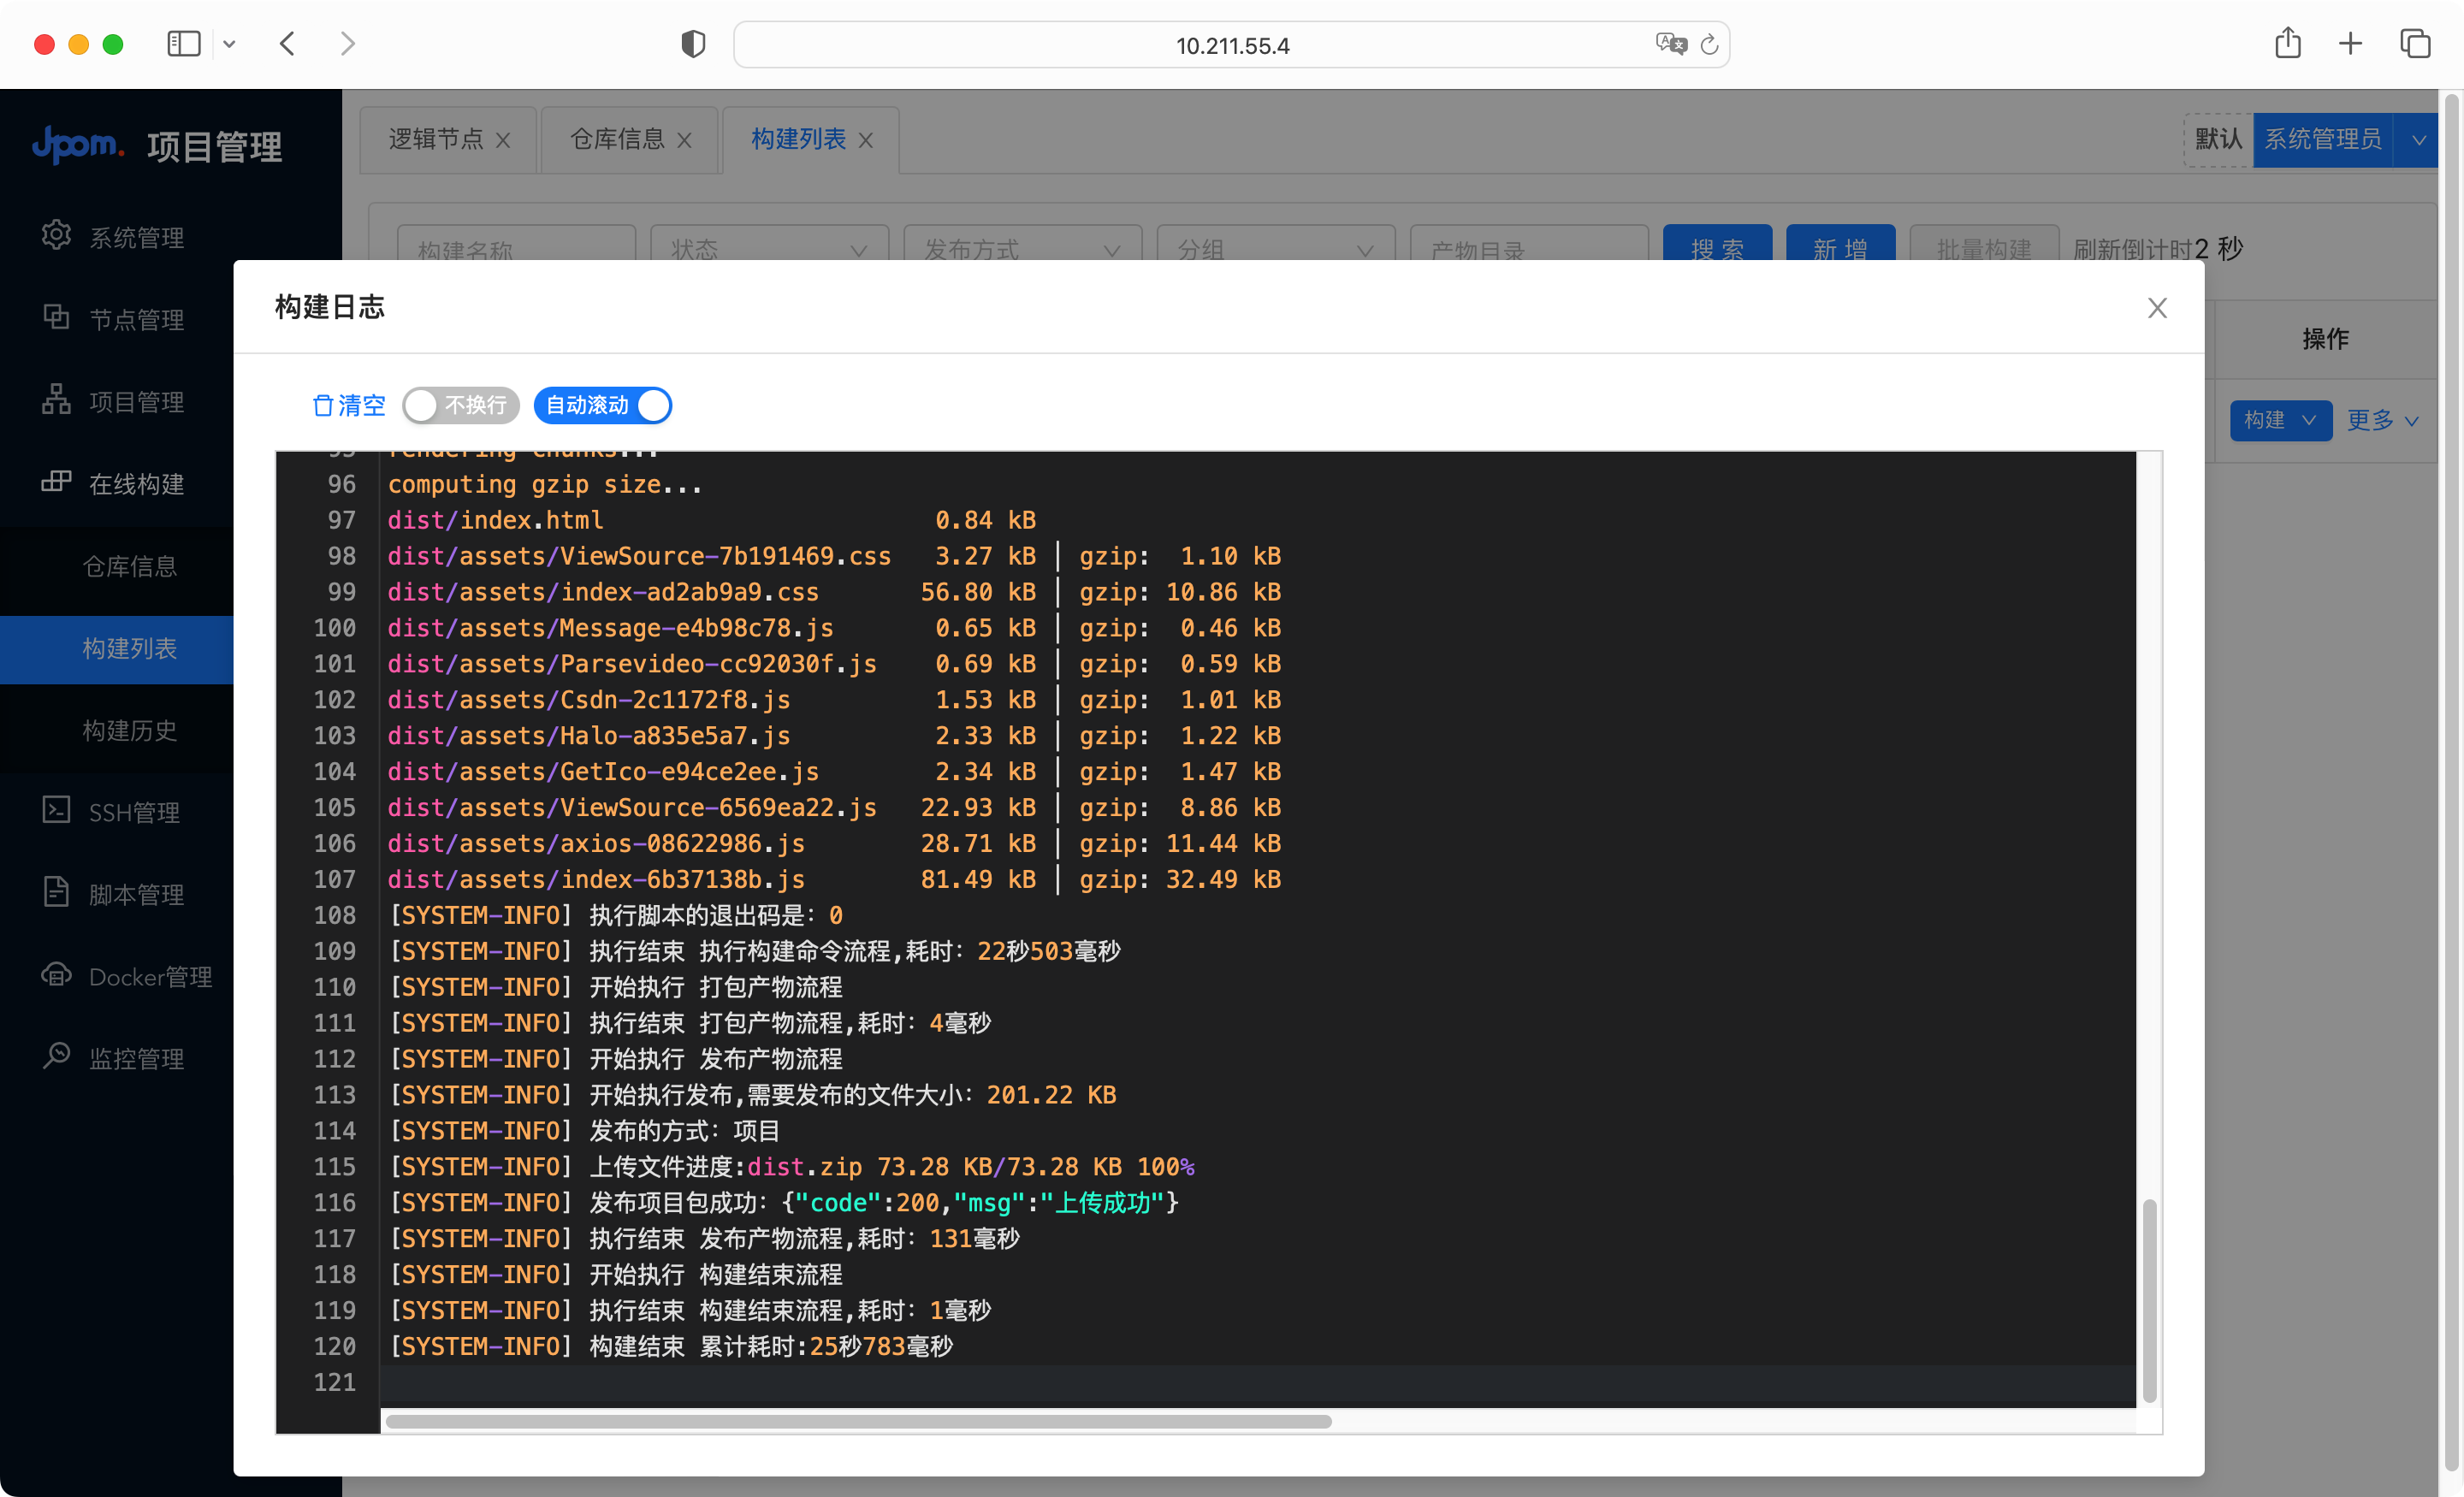Expand the 构建 button dropdown
Viewport: 2464px width, 1497px height.
point(2309,420)
